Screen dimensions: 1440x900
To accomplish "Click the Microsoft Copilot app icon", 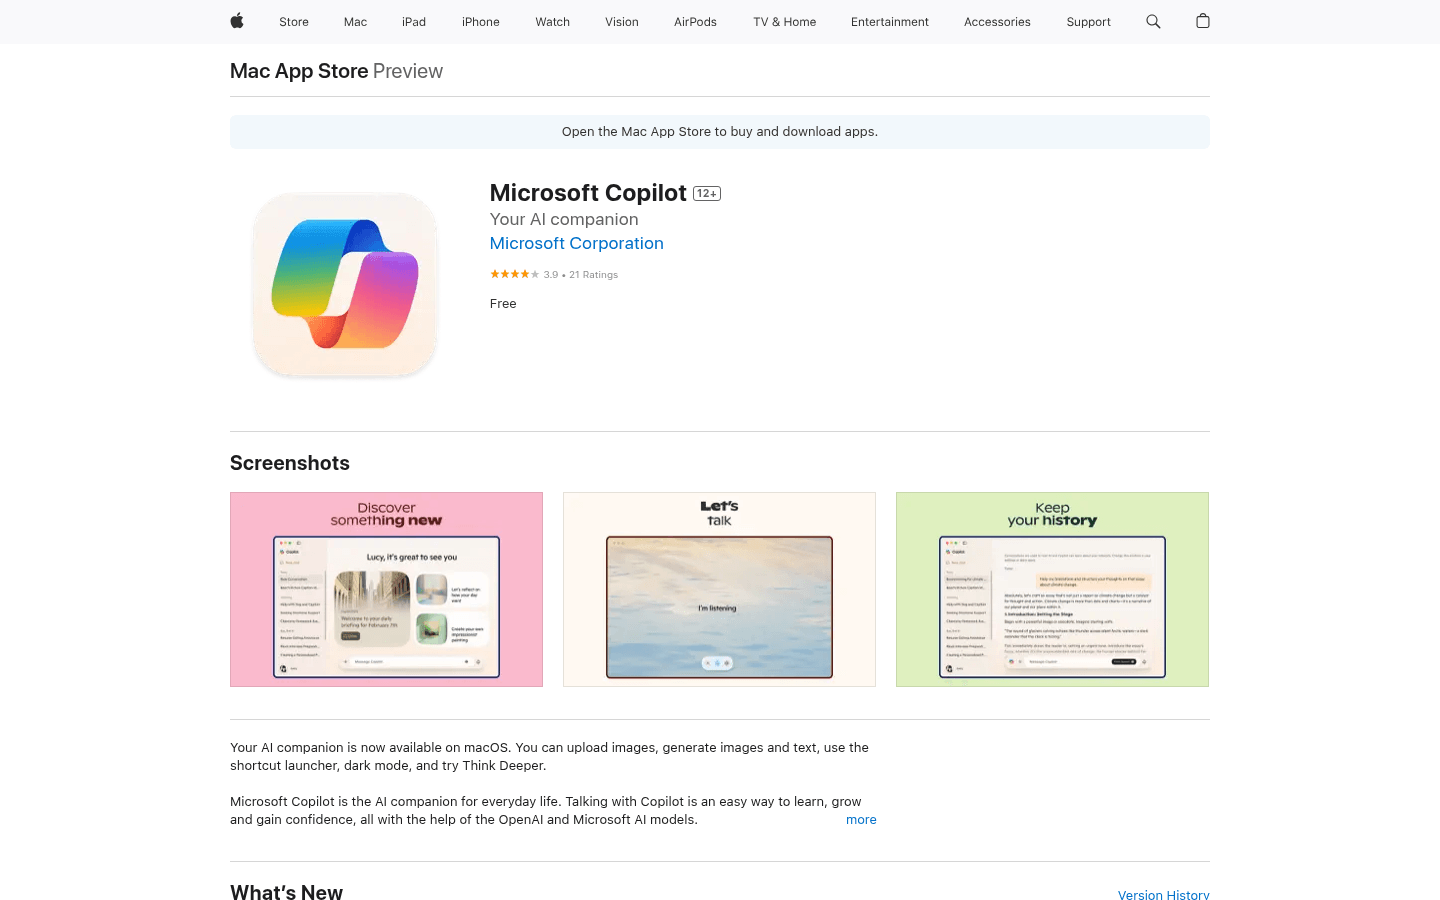I will point(344,284).
